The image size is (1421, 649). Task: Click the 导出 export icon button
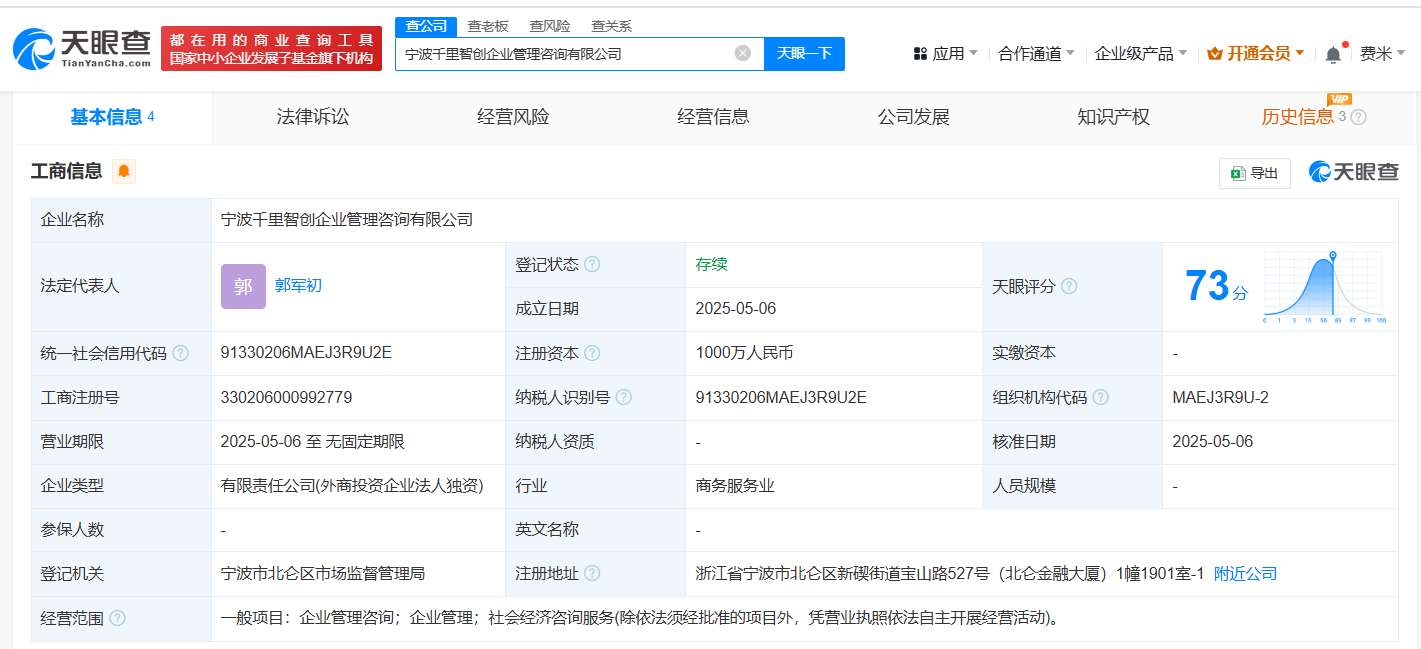(1254, 172)
